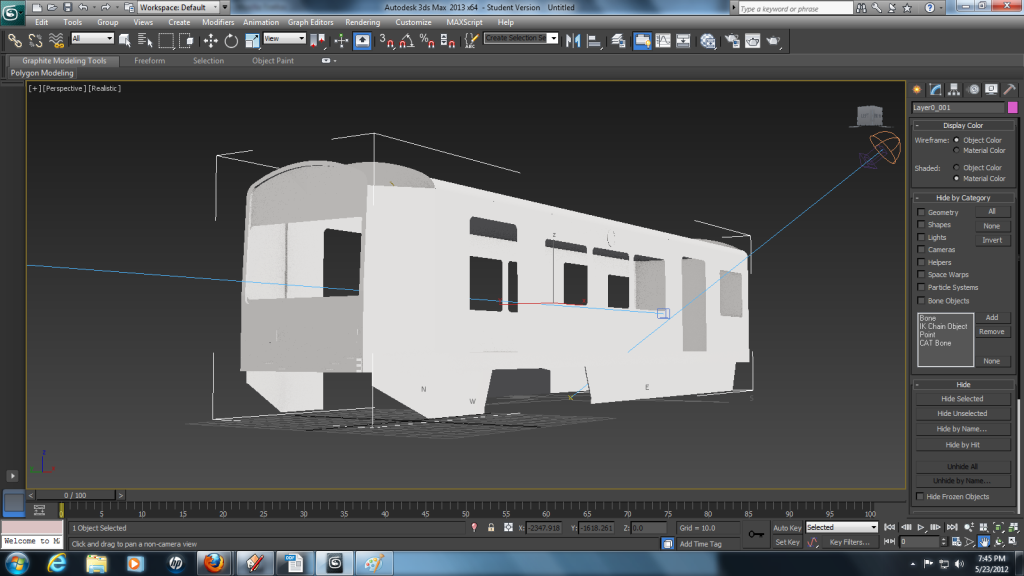Screen dimensions: 1024x576
Task: Activate Select and Rotate tool
Action: pos(231,41)
